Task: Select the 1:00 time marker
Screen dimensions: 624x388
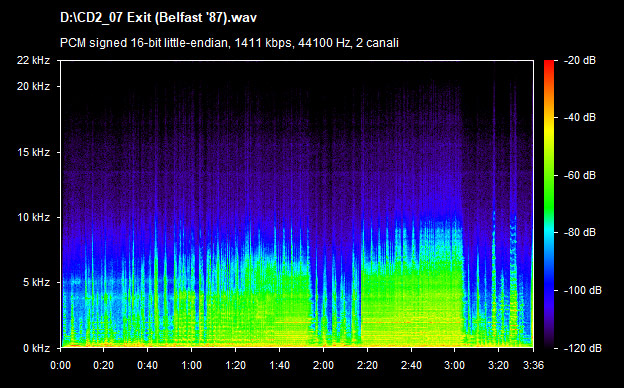Action: (x=191, y=365)
